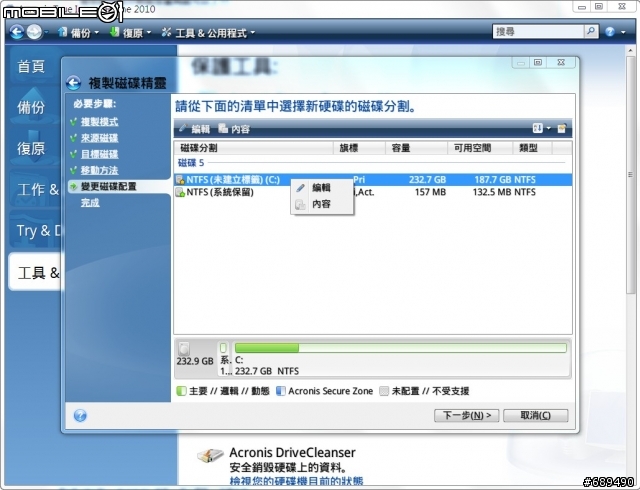Go to 來源磁碟 step

point(99,138)
